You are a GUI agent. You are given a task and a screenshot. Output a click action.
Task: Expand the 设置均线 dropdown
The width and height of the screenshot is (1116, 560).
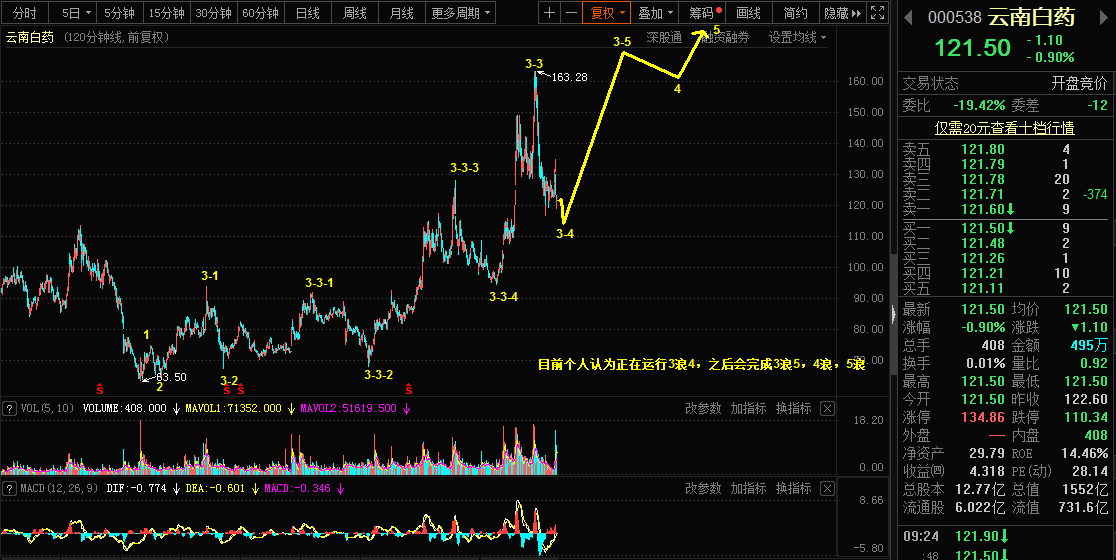797,38
